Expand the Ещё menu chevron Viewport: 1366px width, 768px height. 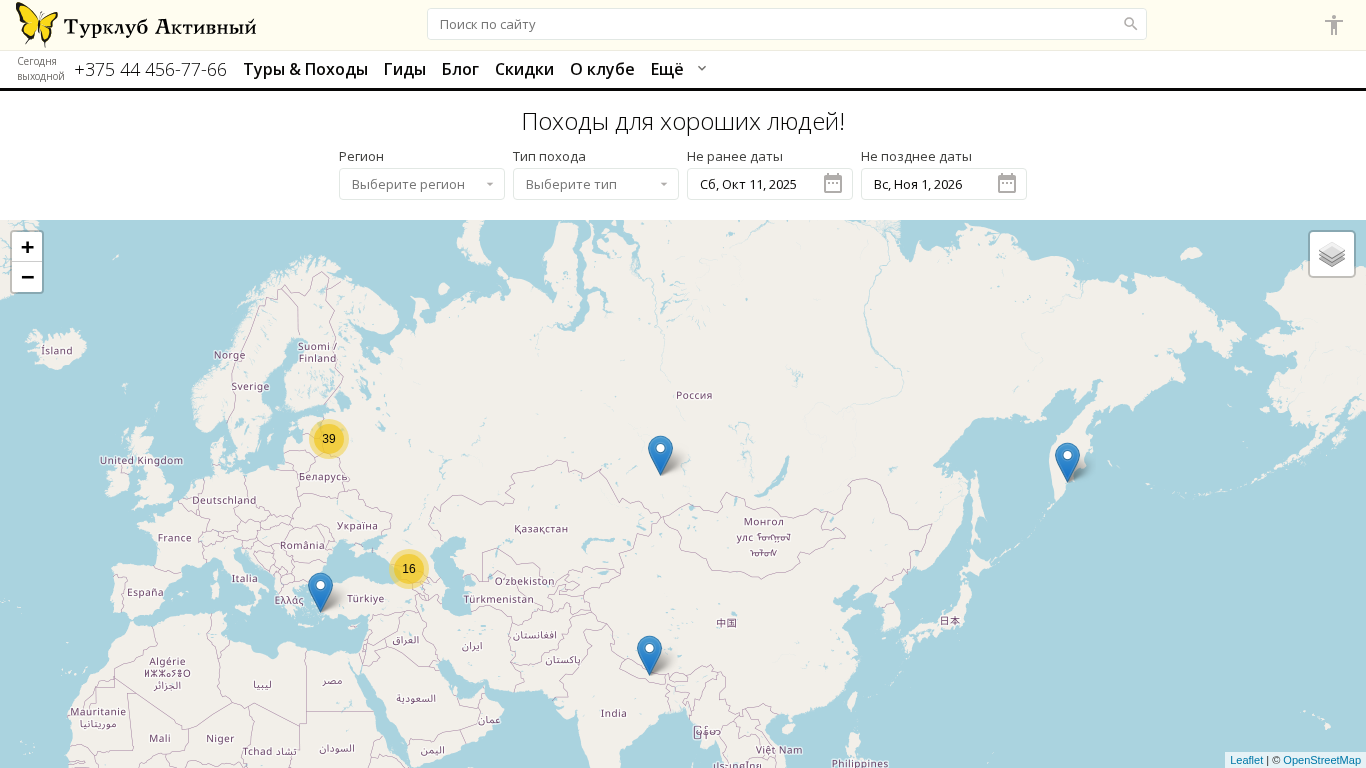click(702, 68)
